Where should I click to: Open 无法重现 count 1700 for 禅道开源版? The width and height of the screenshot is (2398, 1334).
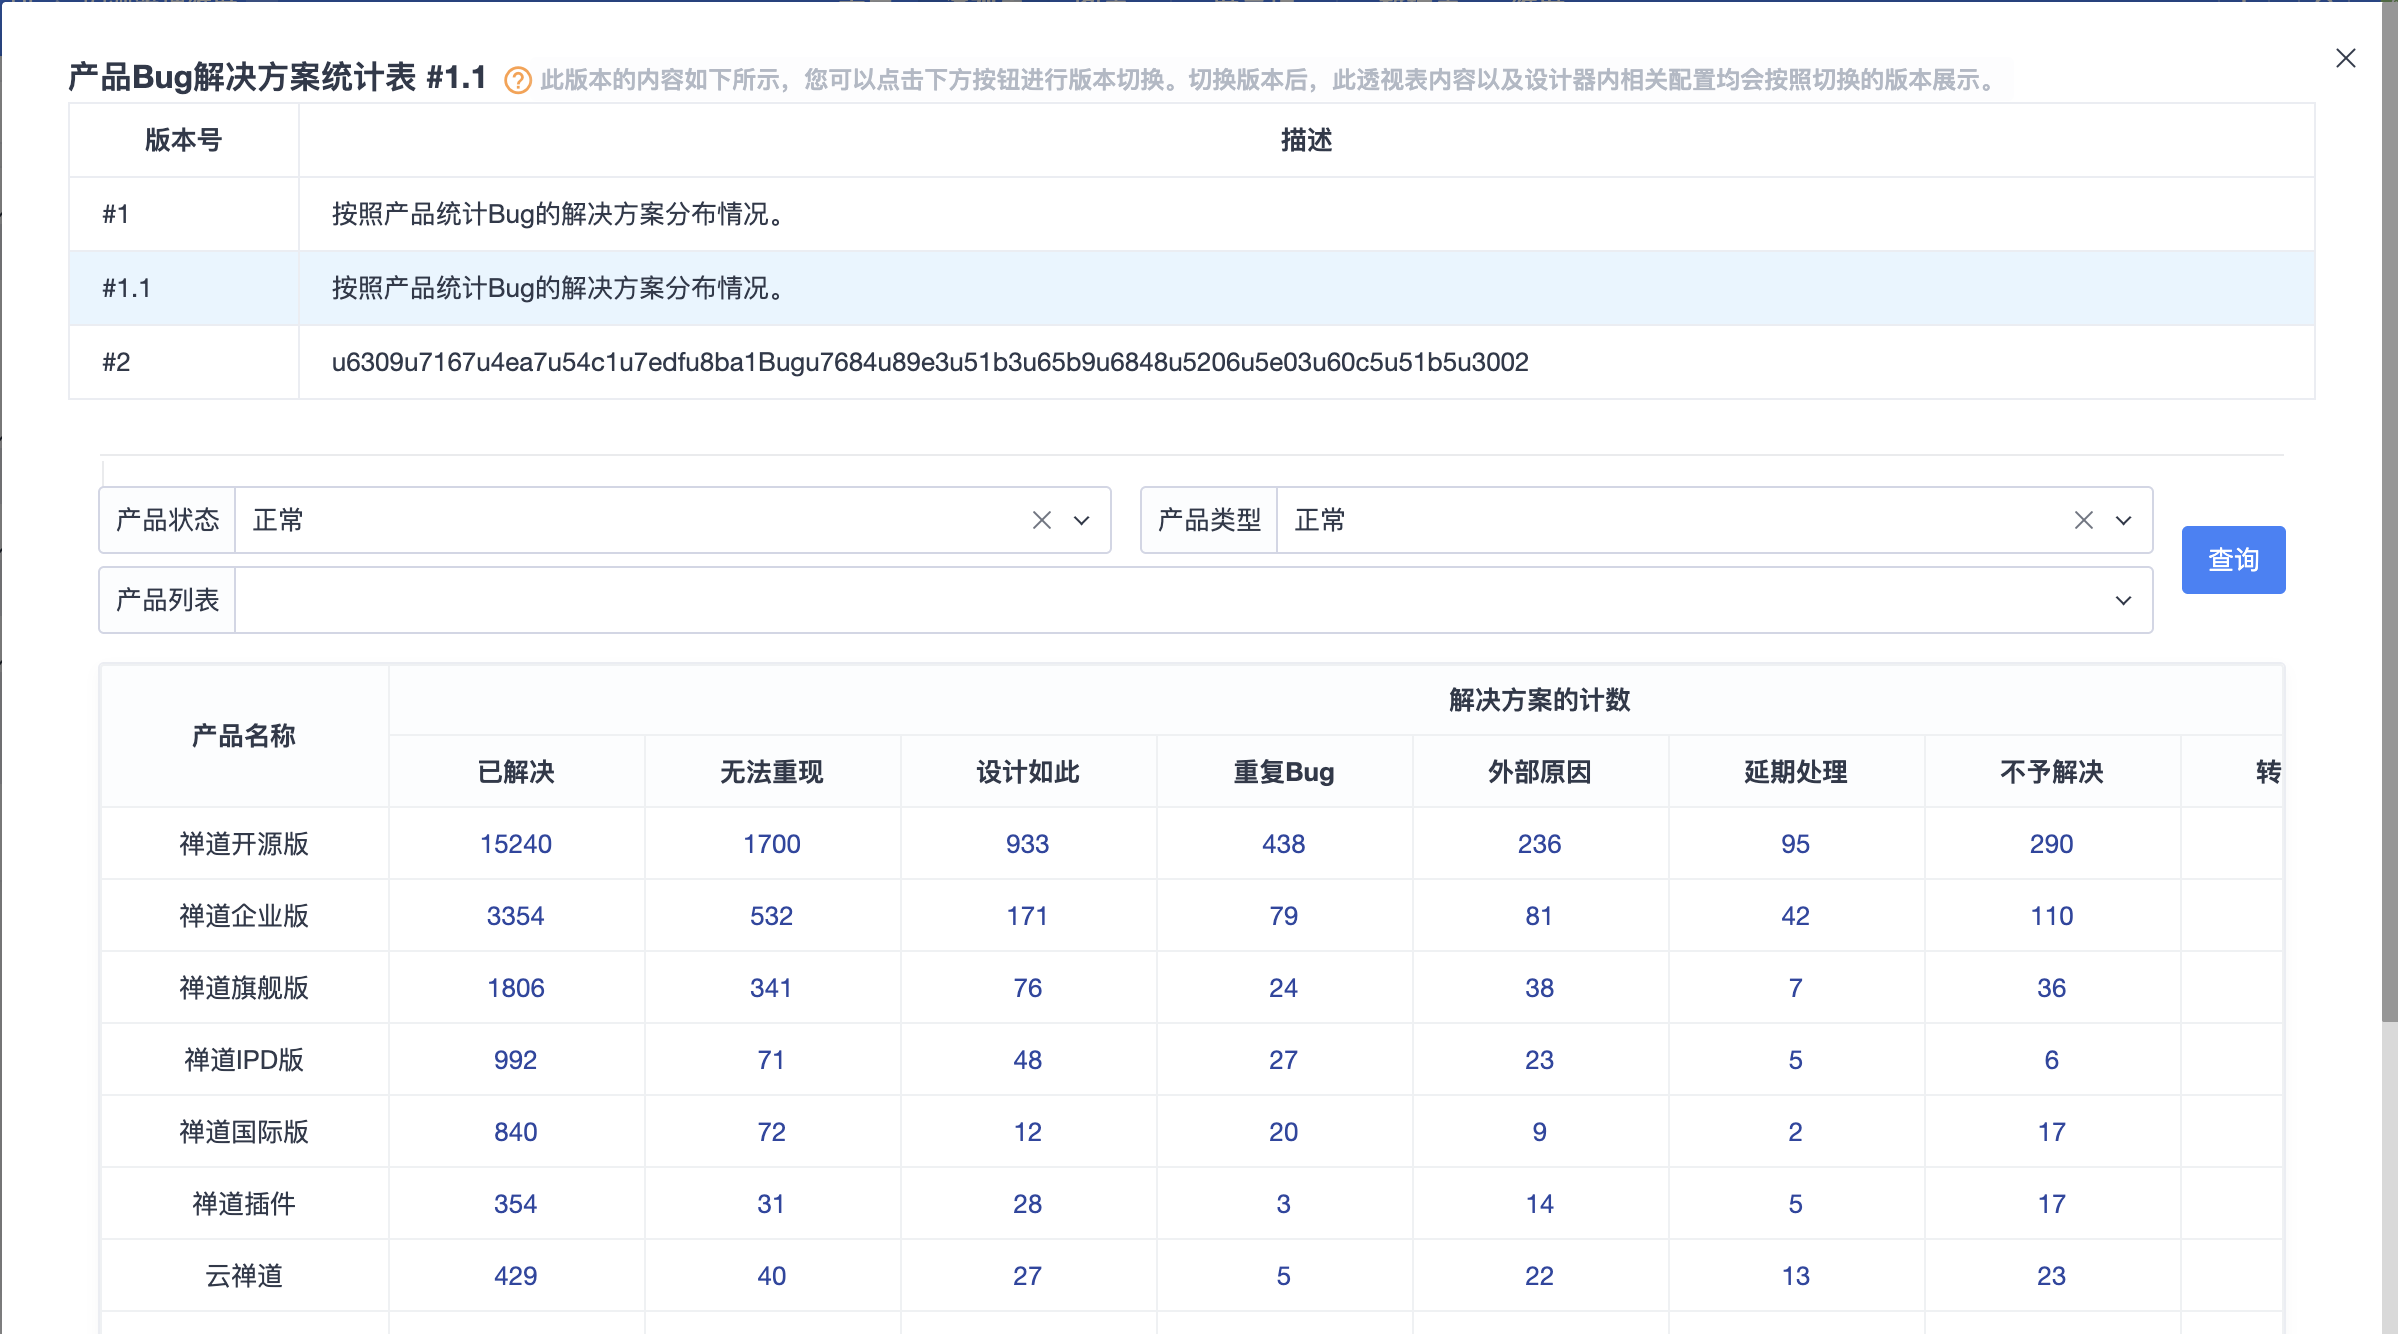coord(772,844)
